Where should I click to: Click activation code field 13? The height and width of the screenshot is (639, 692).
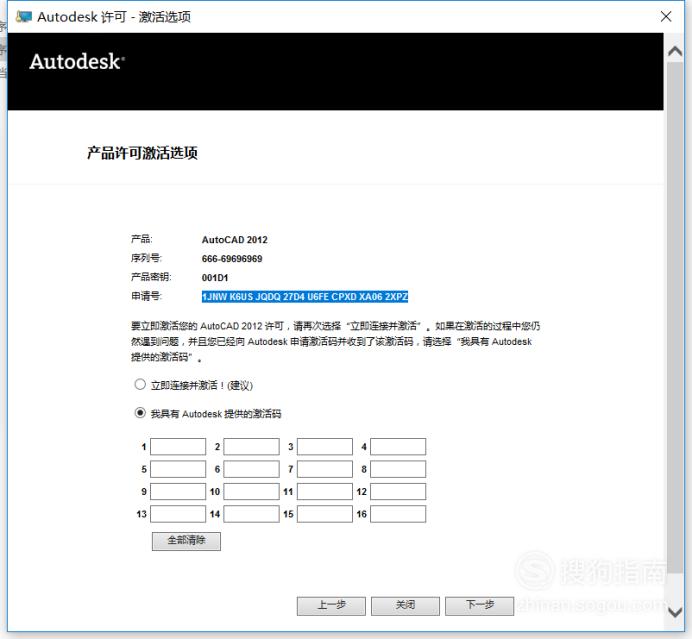[x=178, y=514]
